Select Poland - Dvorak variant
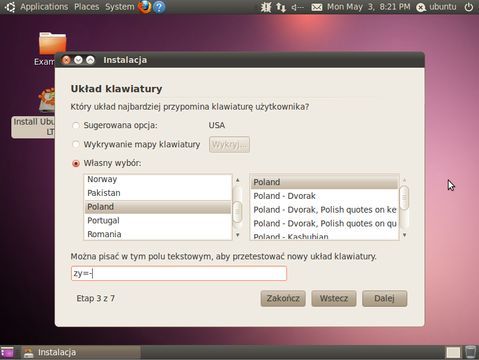Image resolution: width=479 pixels, height=360 pixels. 324,196
